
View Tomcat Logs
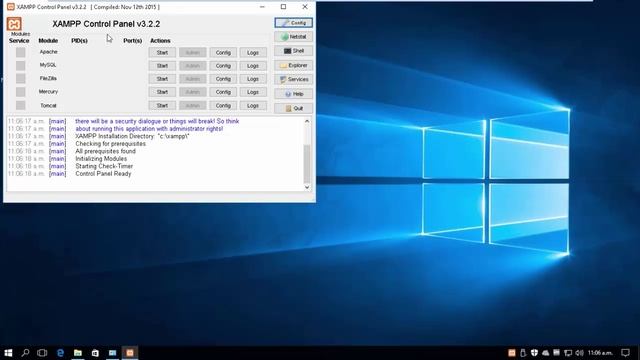coord(253,106)
